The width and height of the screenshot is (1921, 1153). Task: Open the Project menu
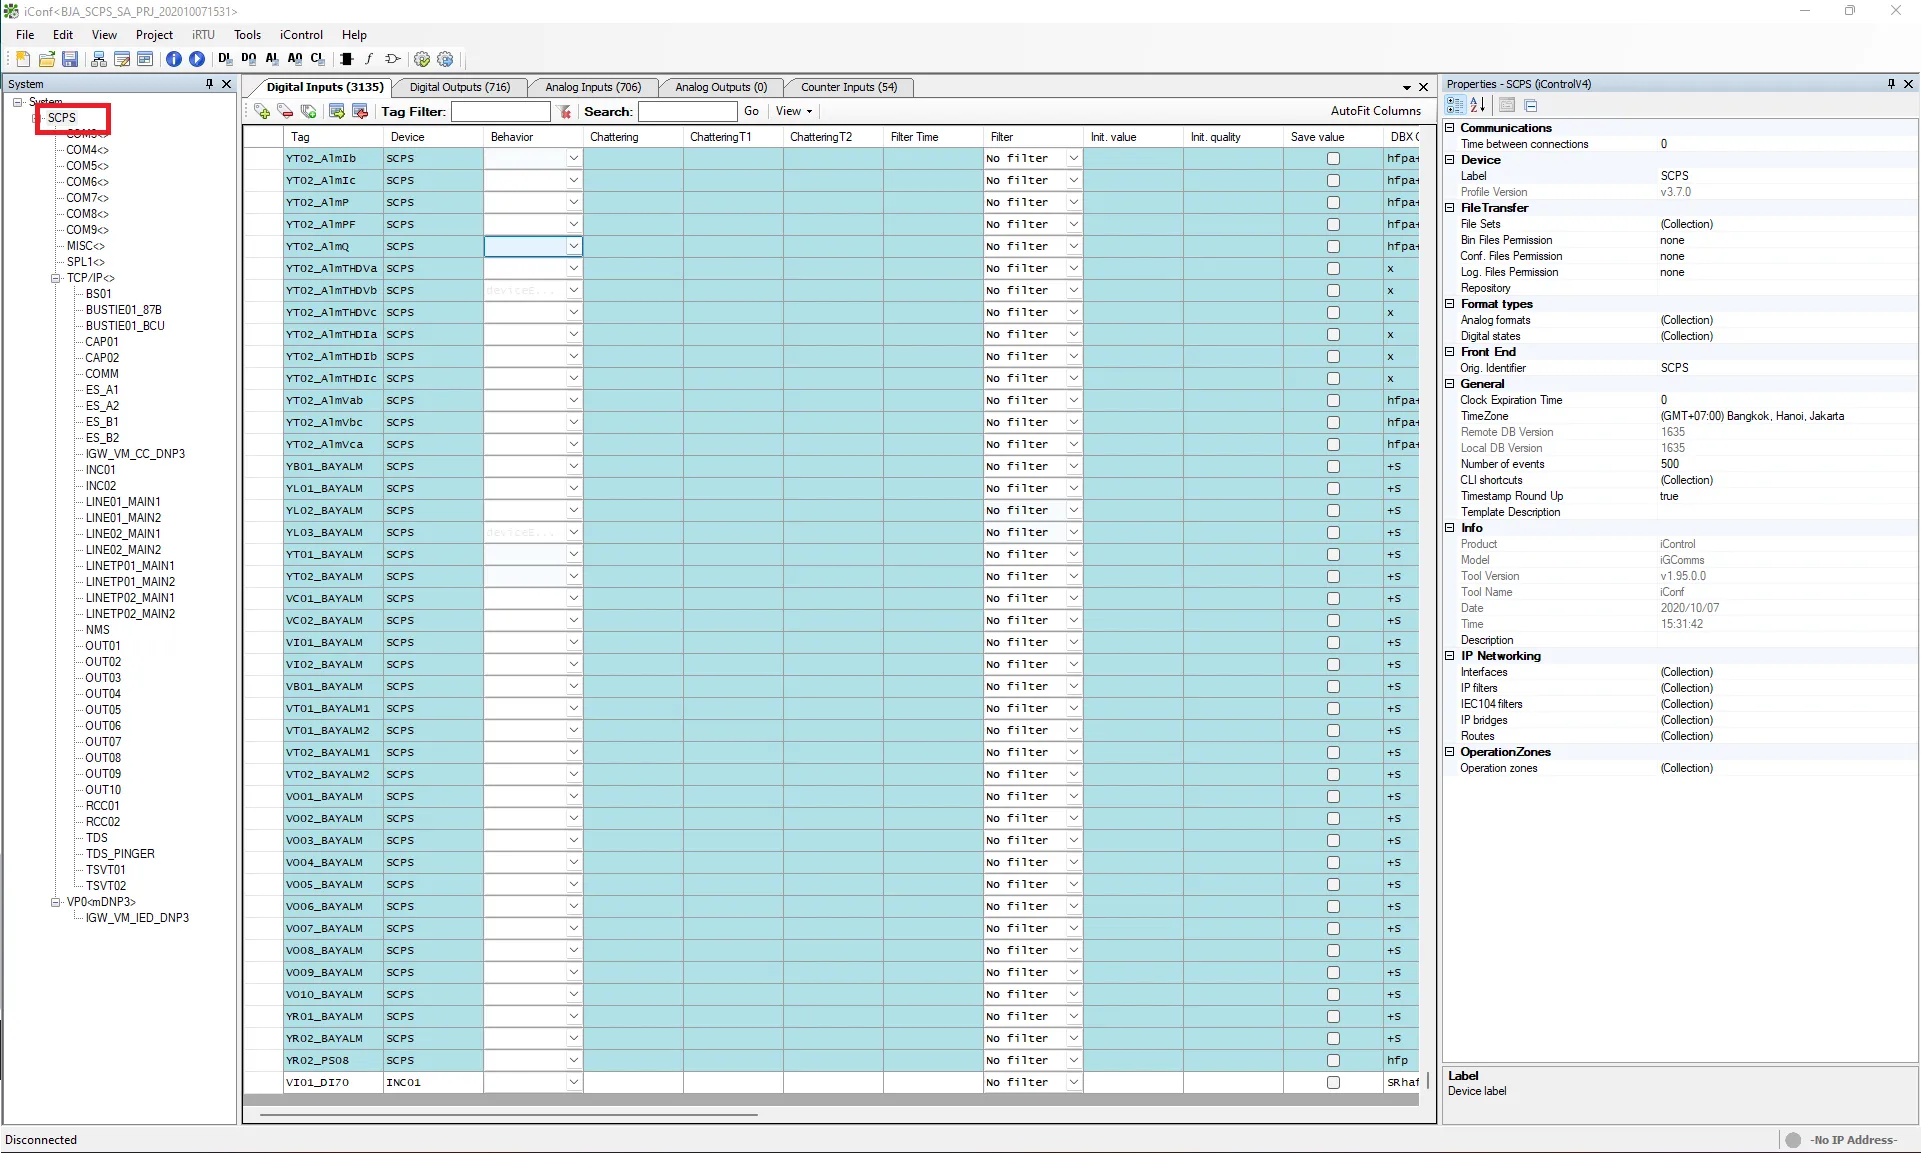pos(154,34)
